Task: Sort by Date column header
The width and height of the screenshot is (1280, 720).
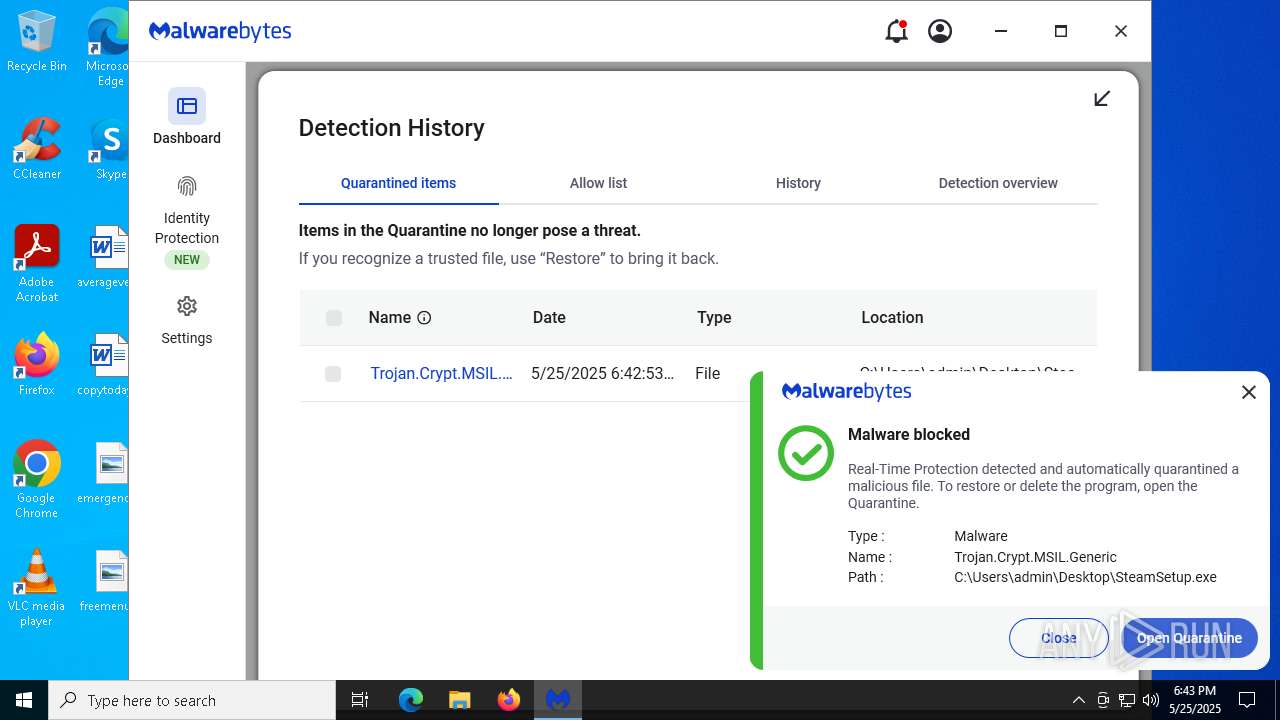Action: [x=549, y=317]
